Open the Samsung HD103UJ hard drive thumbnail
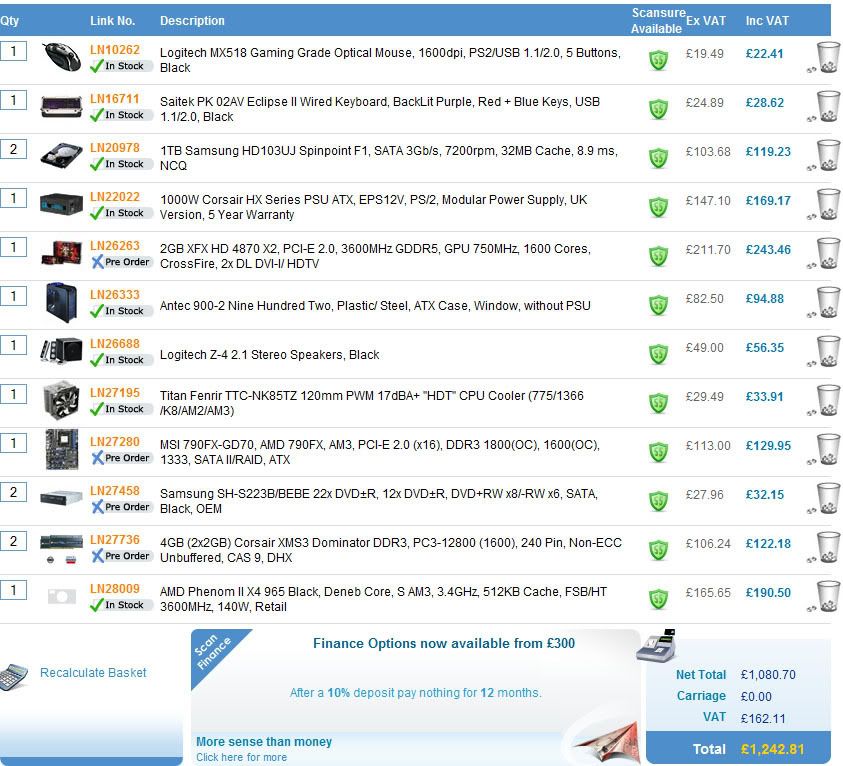 (x=61, y=155)
